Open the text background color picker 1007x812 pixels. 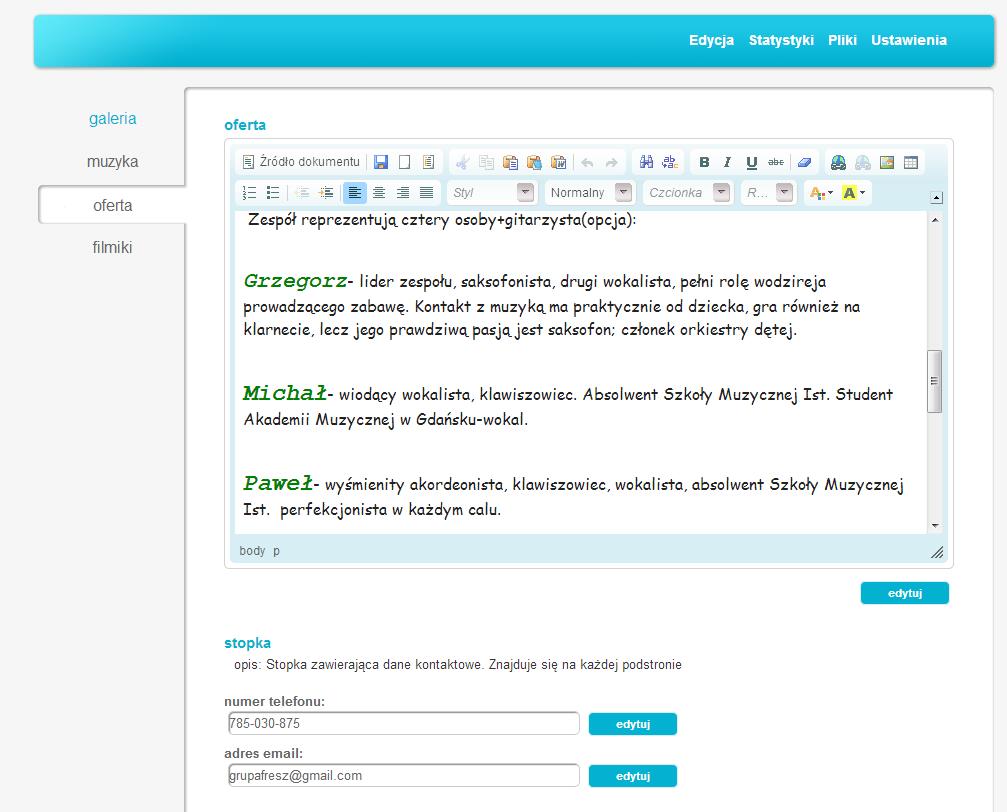coord(854,193)
